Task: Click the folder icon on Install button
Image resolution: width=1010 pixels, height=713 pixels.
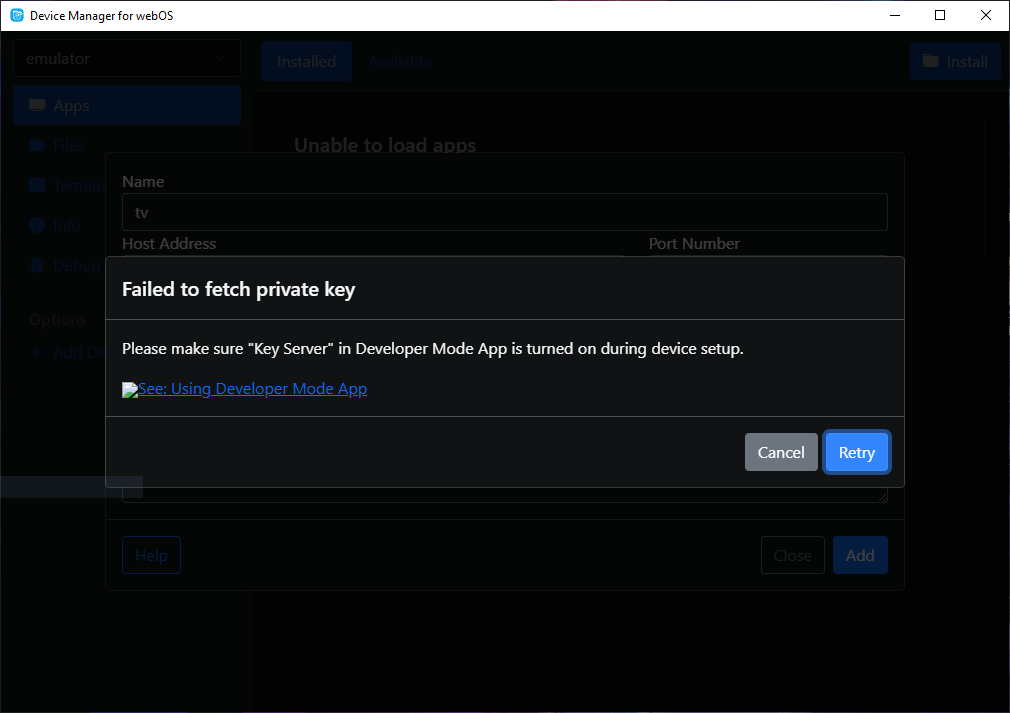Action: 931,61
